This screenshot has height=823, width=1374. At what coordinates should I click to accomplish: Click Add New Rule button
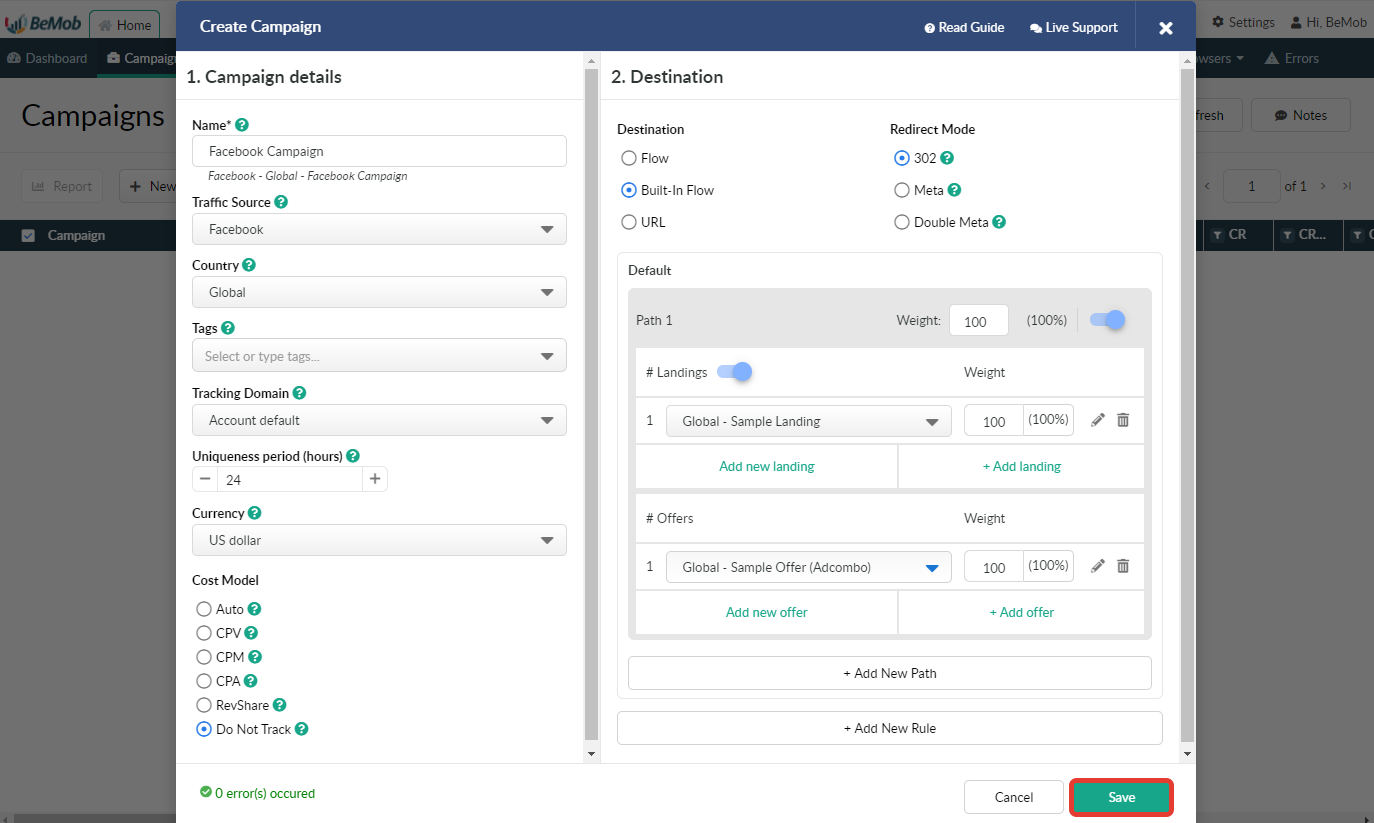pos(890,728)
